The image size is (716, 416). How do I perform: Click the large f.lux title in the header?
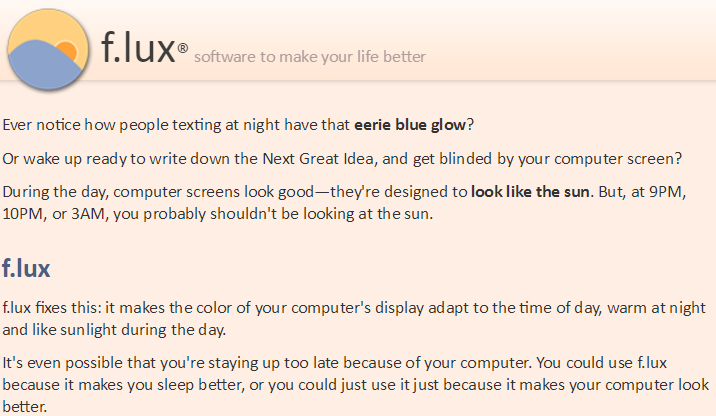[x=139, y=46]
